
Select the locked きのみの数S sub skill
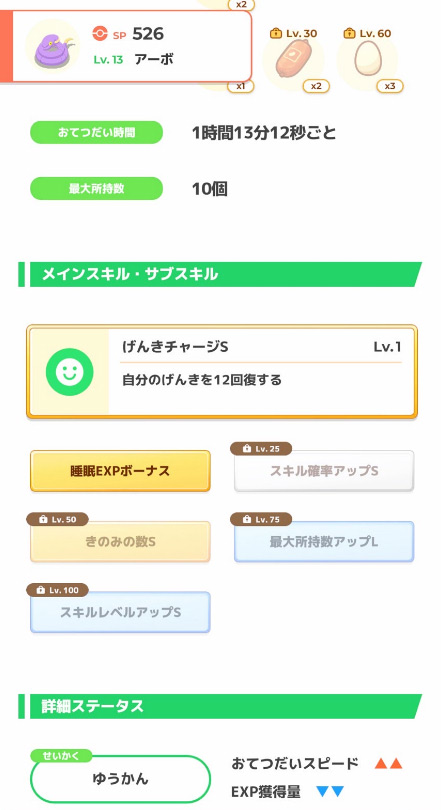120,541
